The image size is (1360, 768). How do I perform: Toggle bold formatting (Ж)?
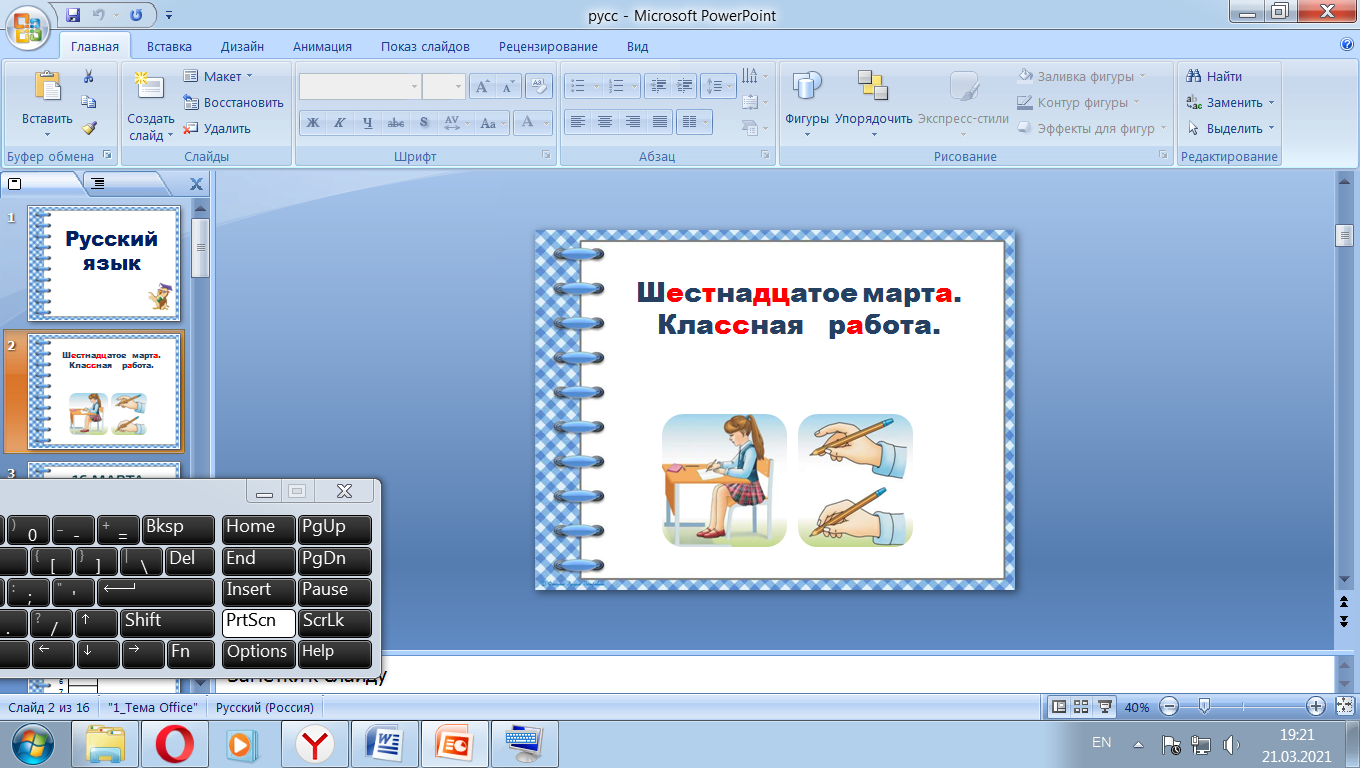tap(313, 123)
